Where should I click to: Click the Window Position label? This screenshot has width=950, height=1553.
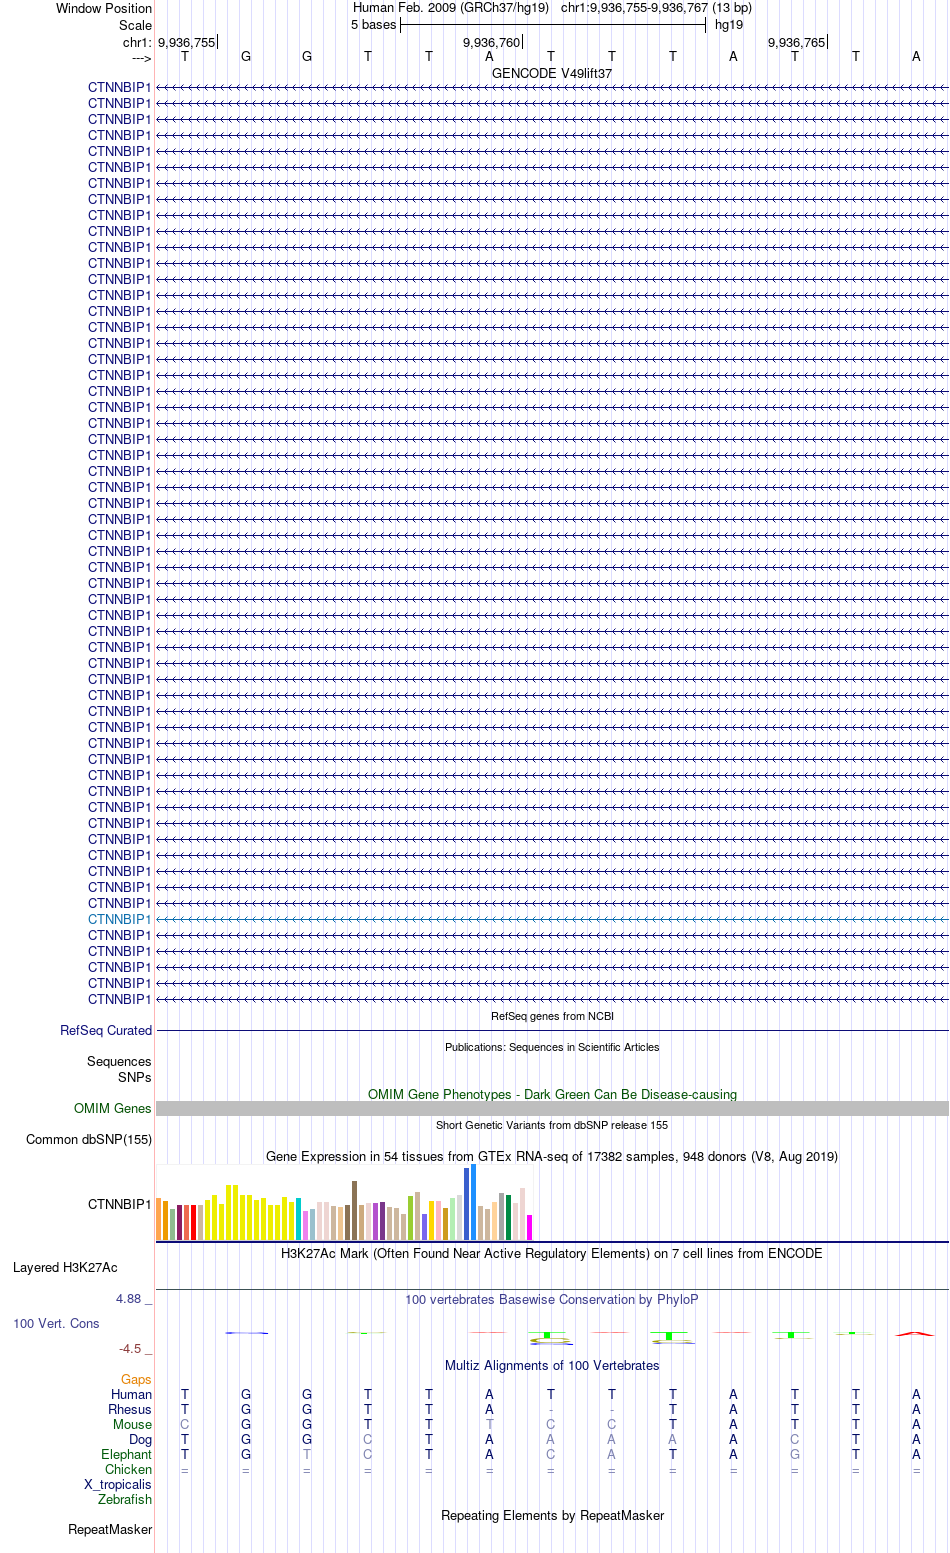pos(104,8)
